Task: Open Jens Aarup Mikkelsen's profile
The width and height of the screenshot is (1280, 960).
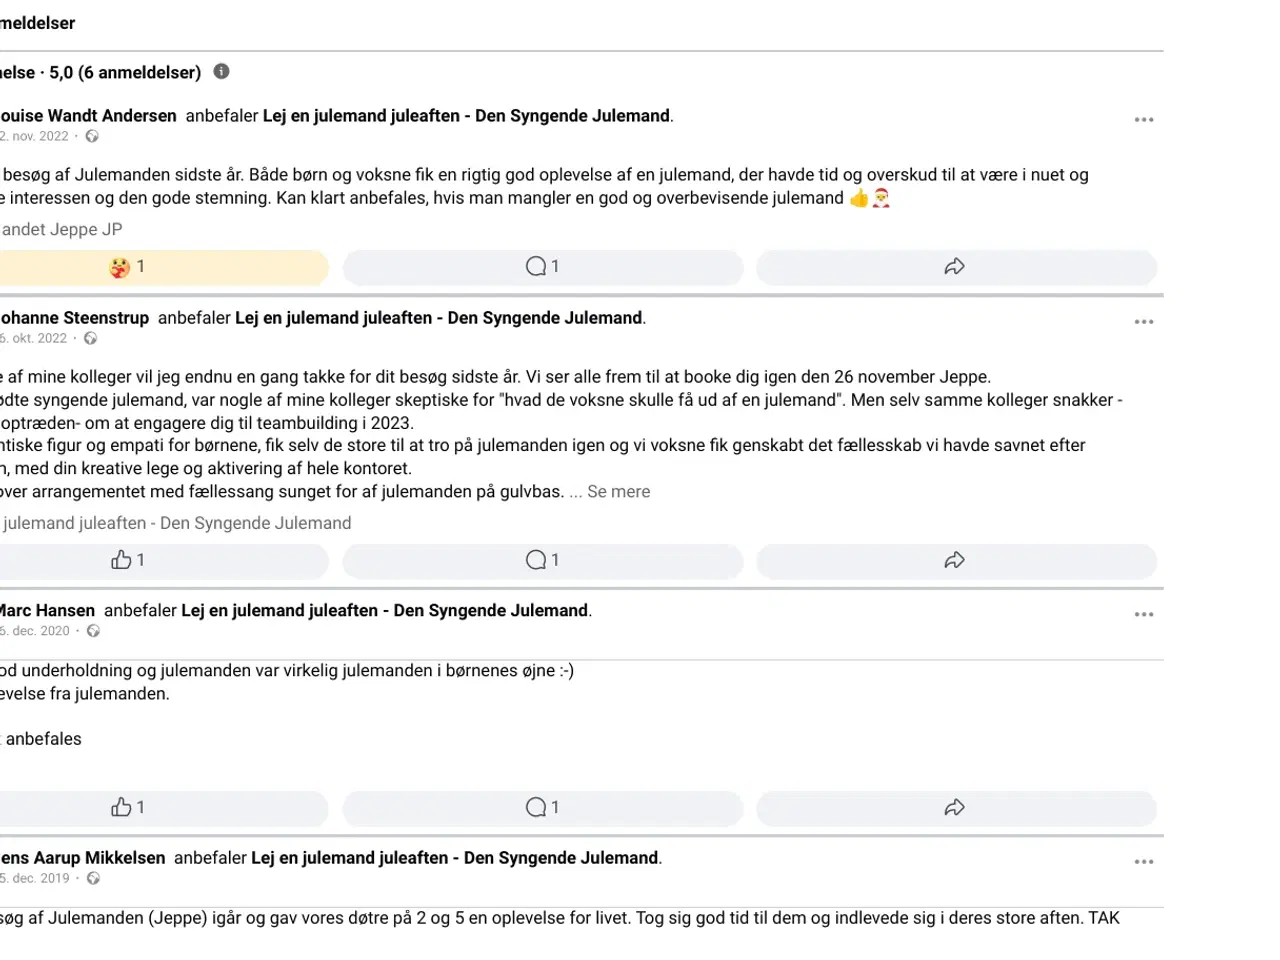Action: pos(82,858)
